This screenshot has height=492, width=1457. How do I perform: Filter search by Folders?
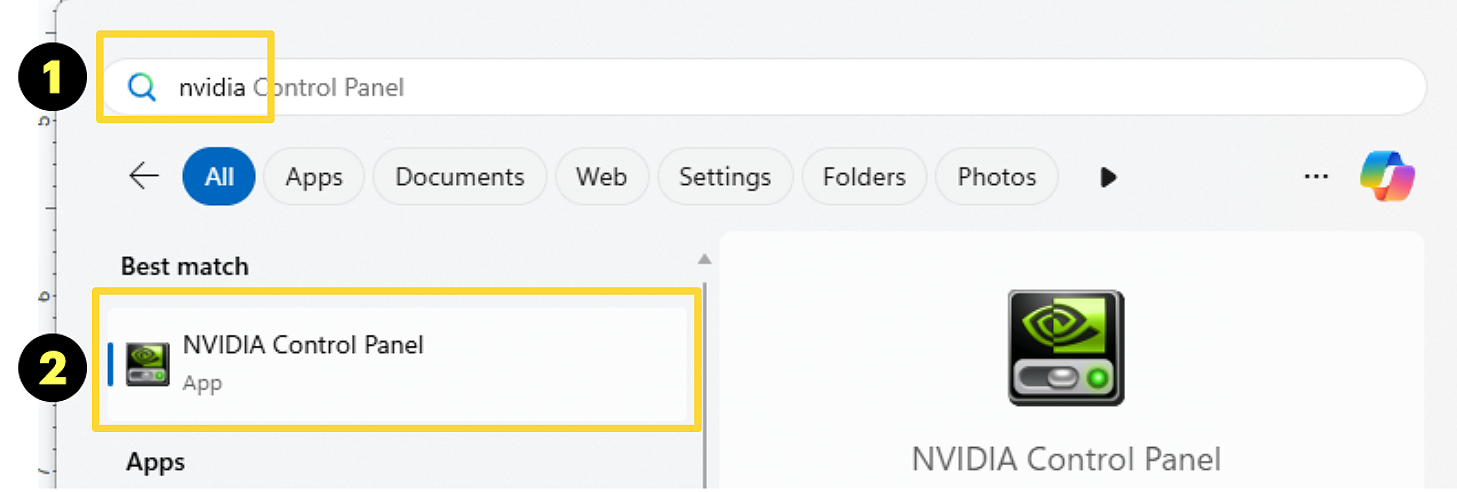click(864, 177)
